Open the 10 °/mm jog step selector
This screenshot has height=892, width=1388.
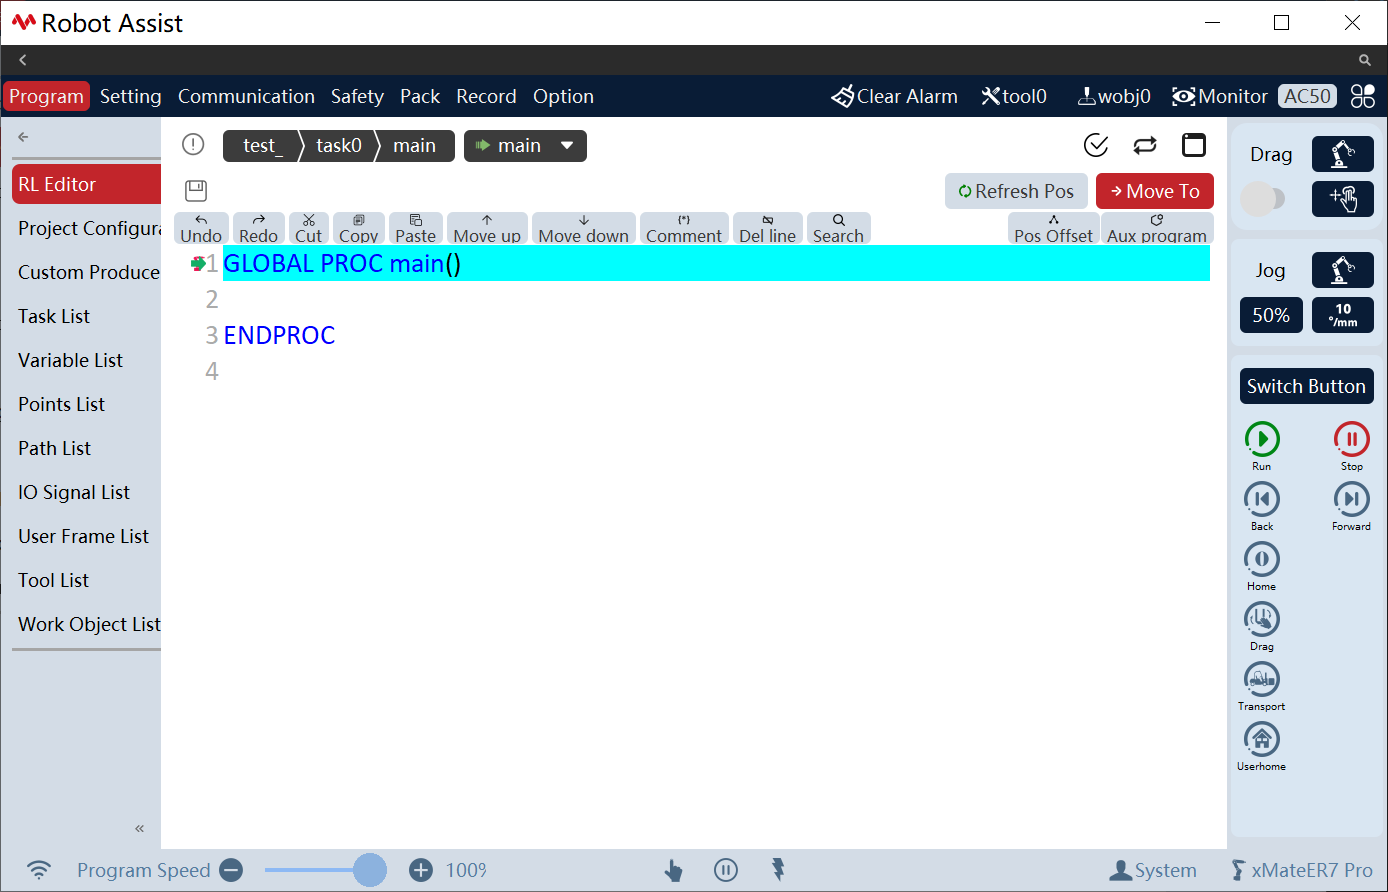pyautogui.click(x=1343, y=315)
